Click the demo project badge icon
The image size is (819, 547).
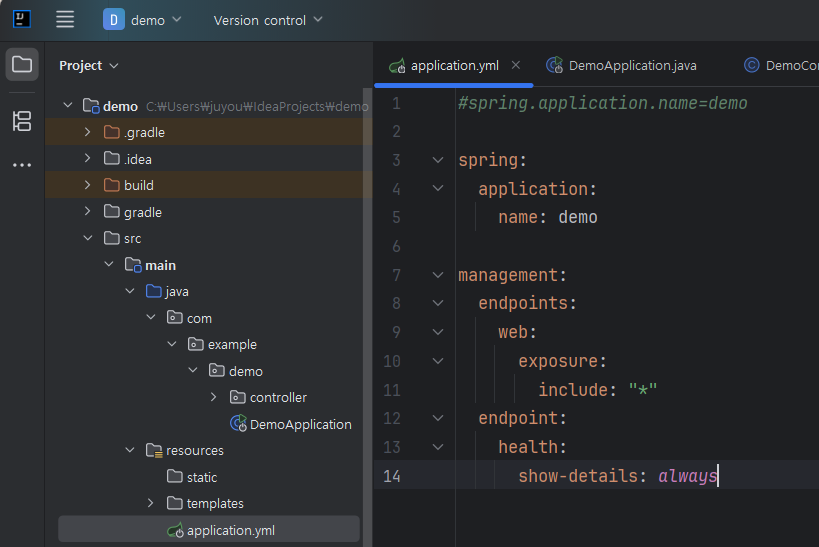[x=113, y=20]
